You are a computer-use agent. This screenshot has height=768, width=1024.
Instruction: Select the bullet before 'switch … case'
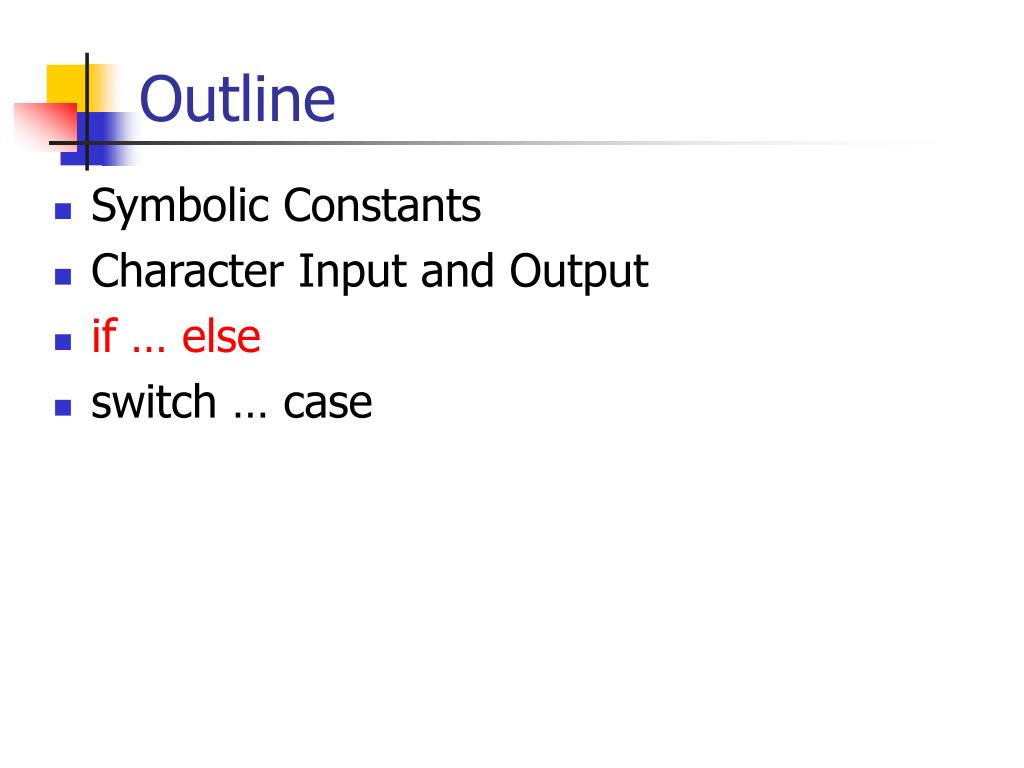(63, 408)
